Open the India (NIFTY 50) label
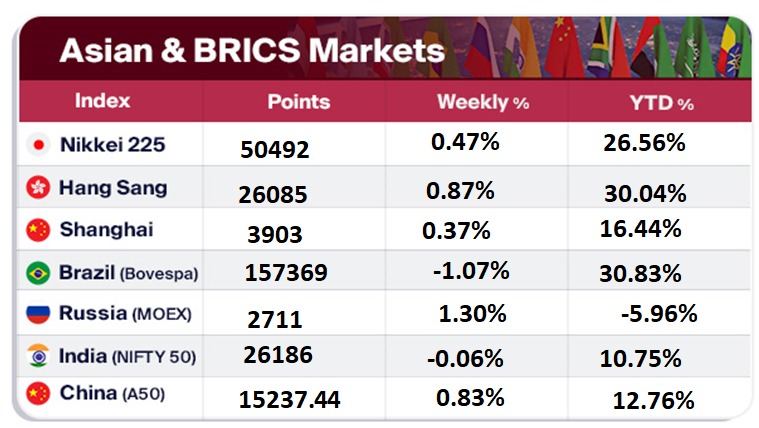This screenshot has width=759, height=428. pyautogui.click(x=127, y=355)
